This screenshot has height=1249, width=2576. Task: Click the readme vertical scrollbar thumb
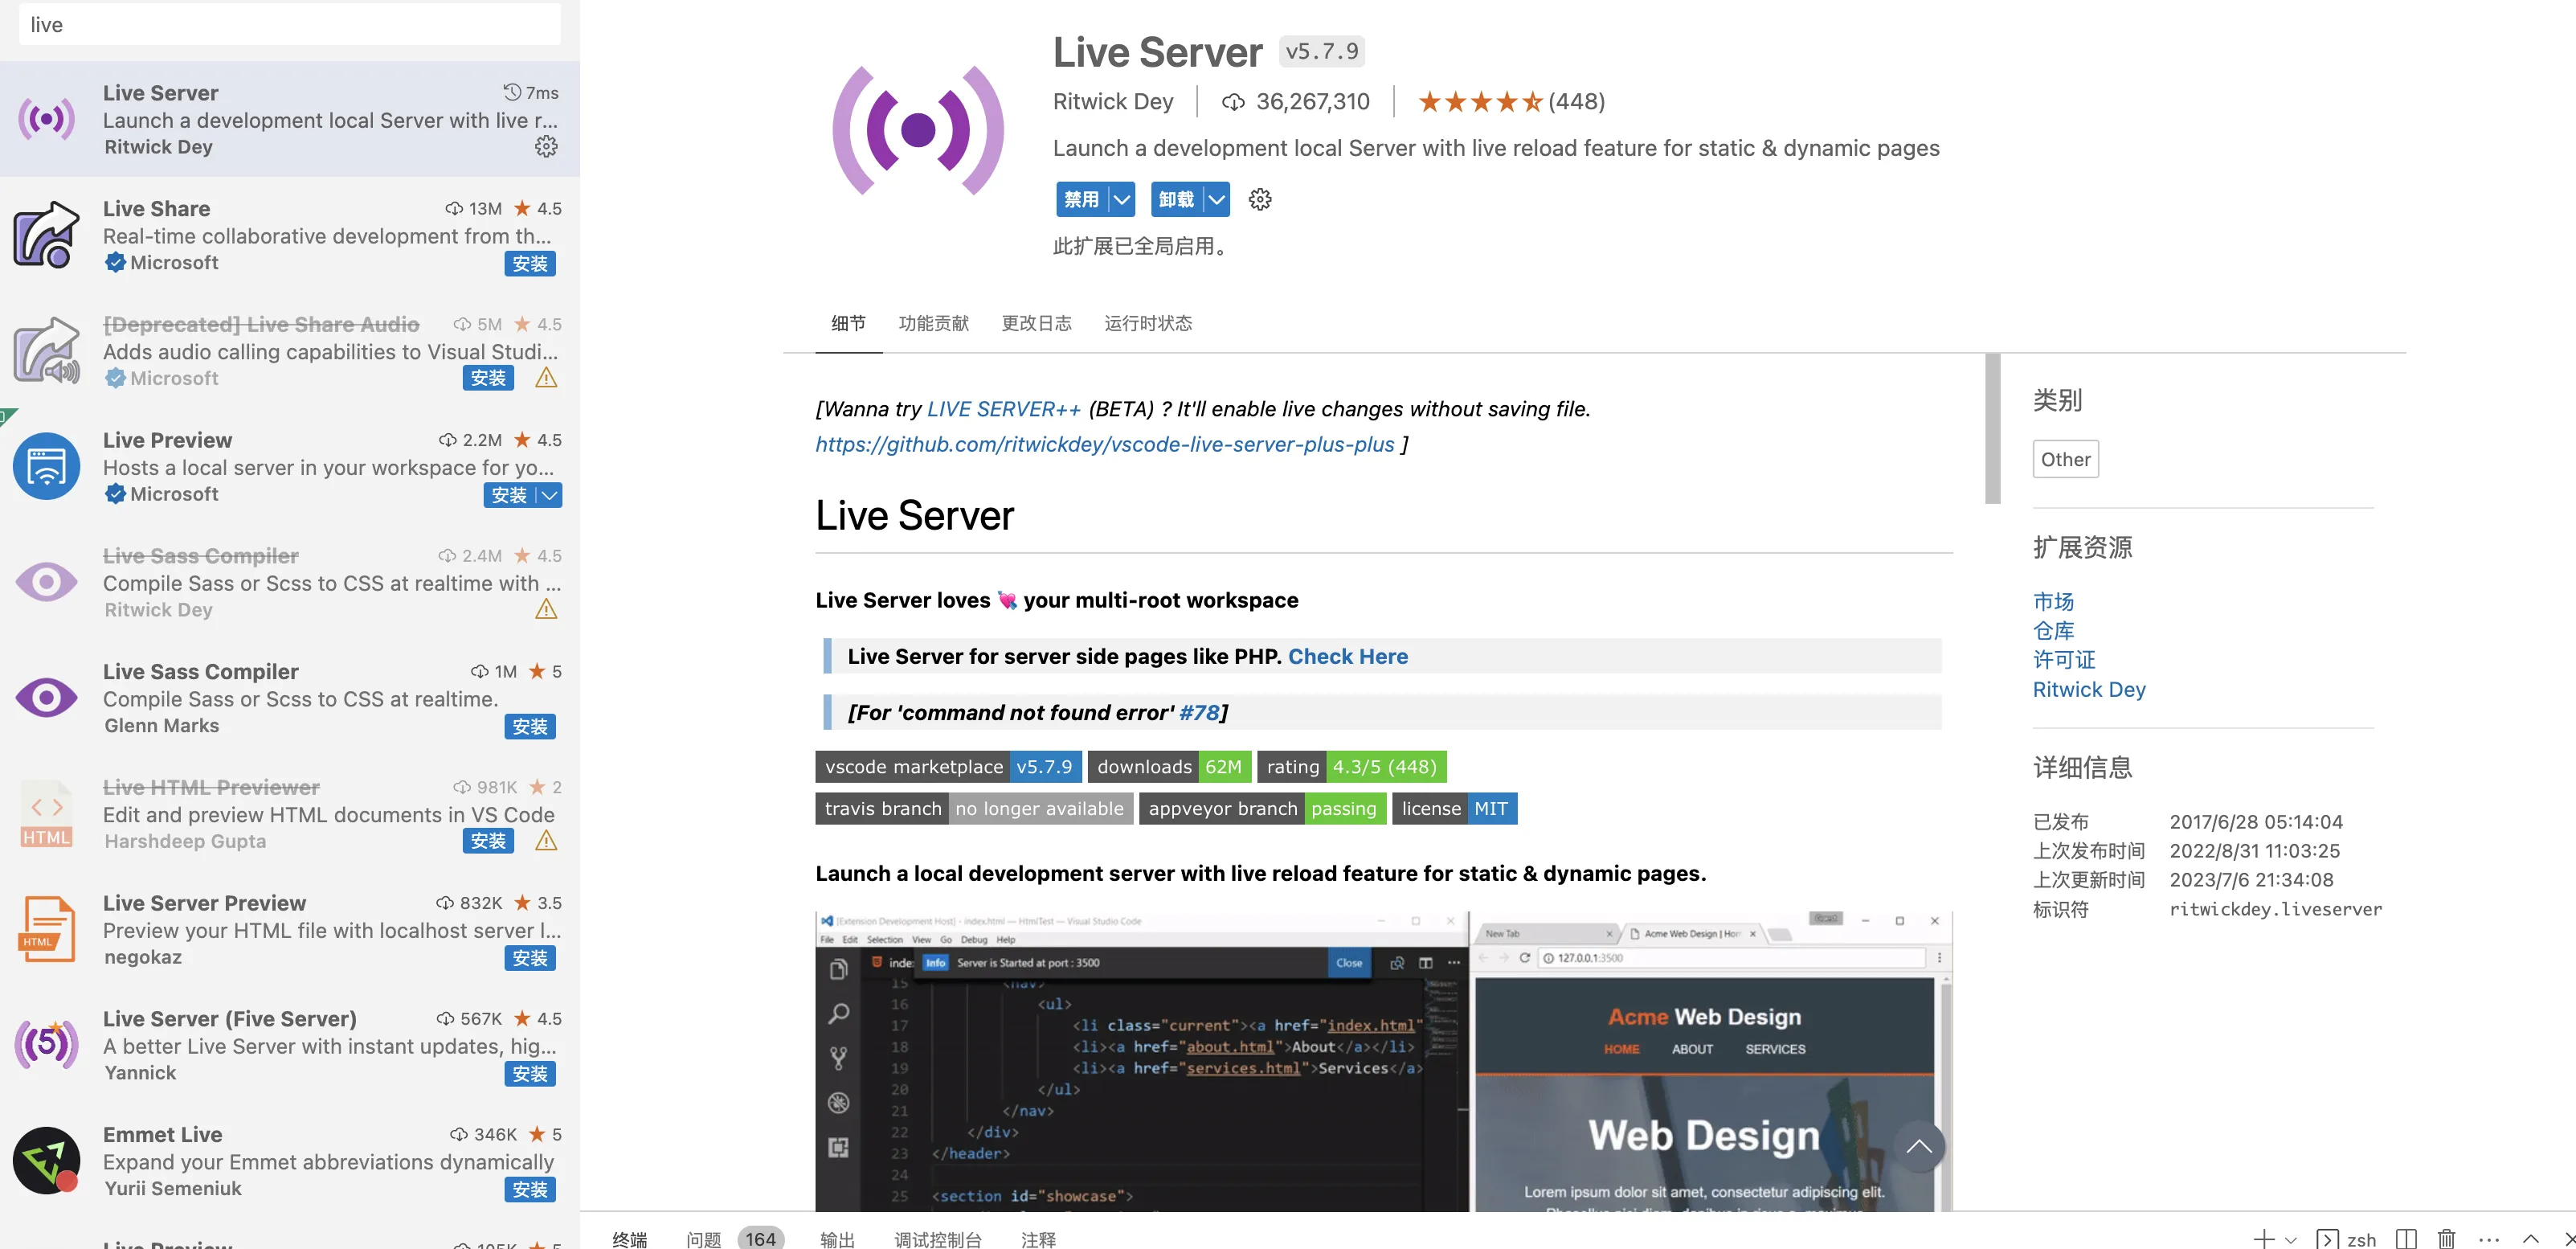click(1992, 428)
